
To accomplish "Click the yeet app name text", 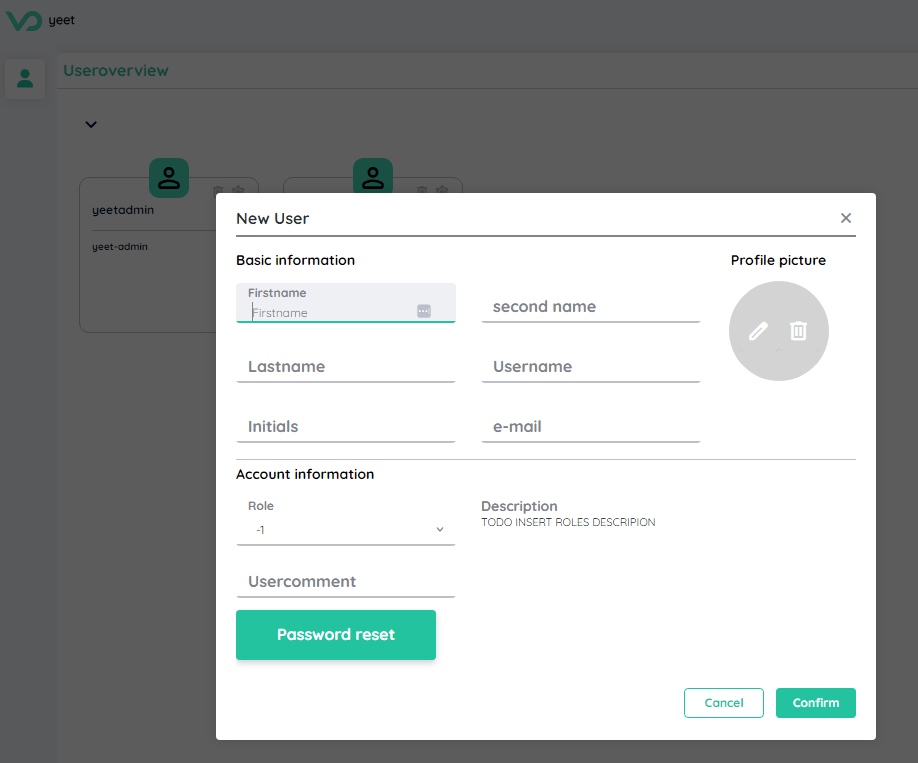I will pos(61,20).
